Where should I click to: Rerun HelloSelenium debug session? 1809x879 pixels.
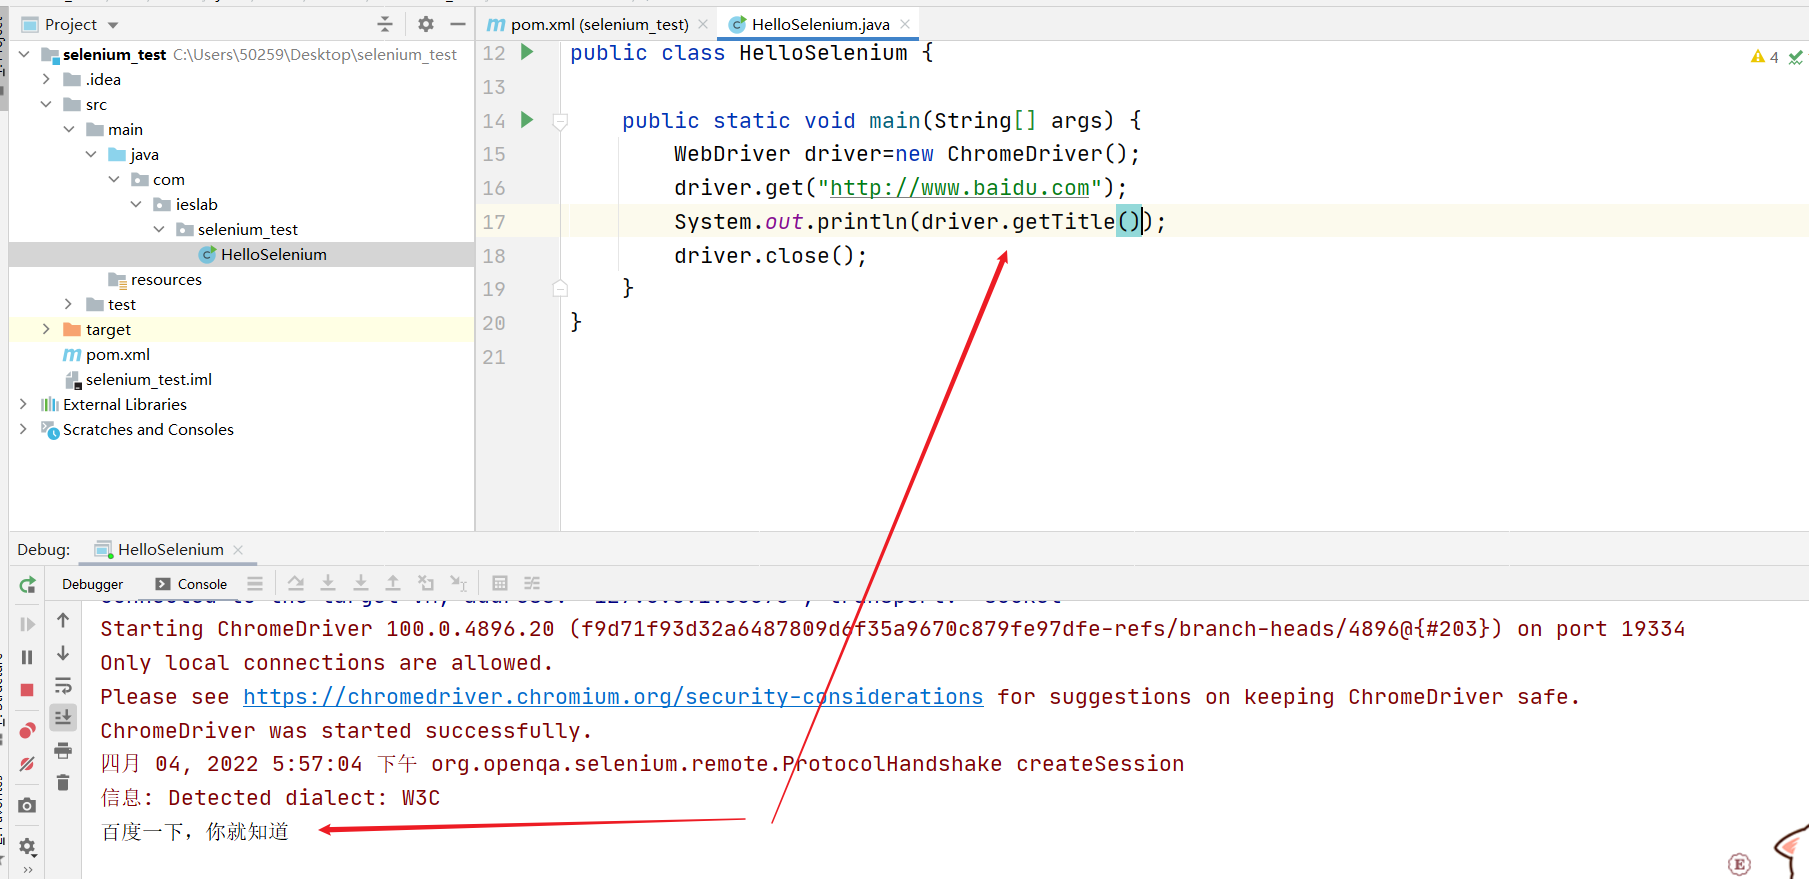tap(27, 585)
